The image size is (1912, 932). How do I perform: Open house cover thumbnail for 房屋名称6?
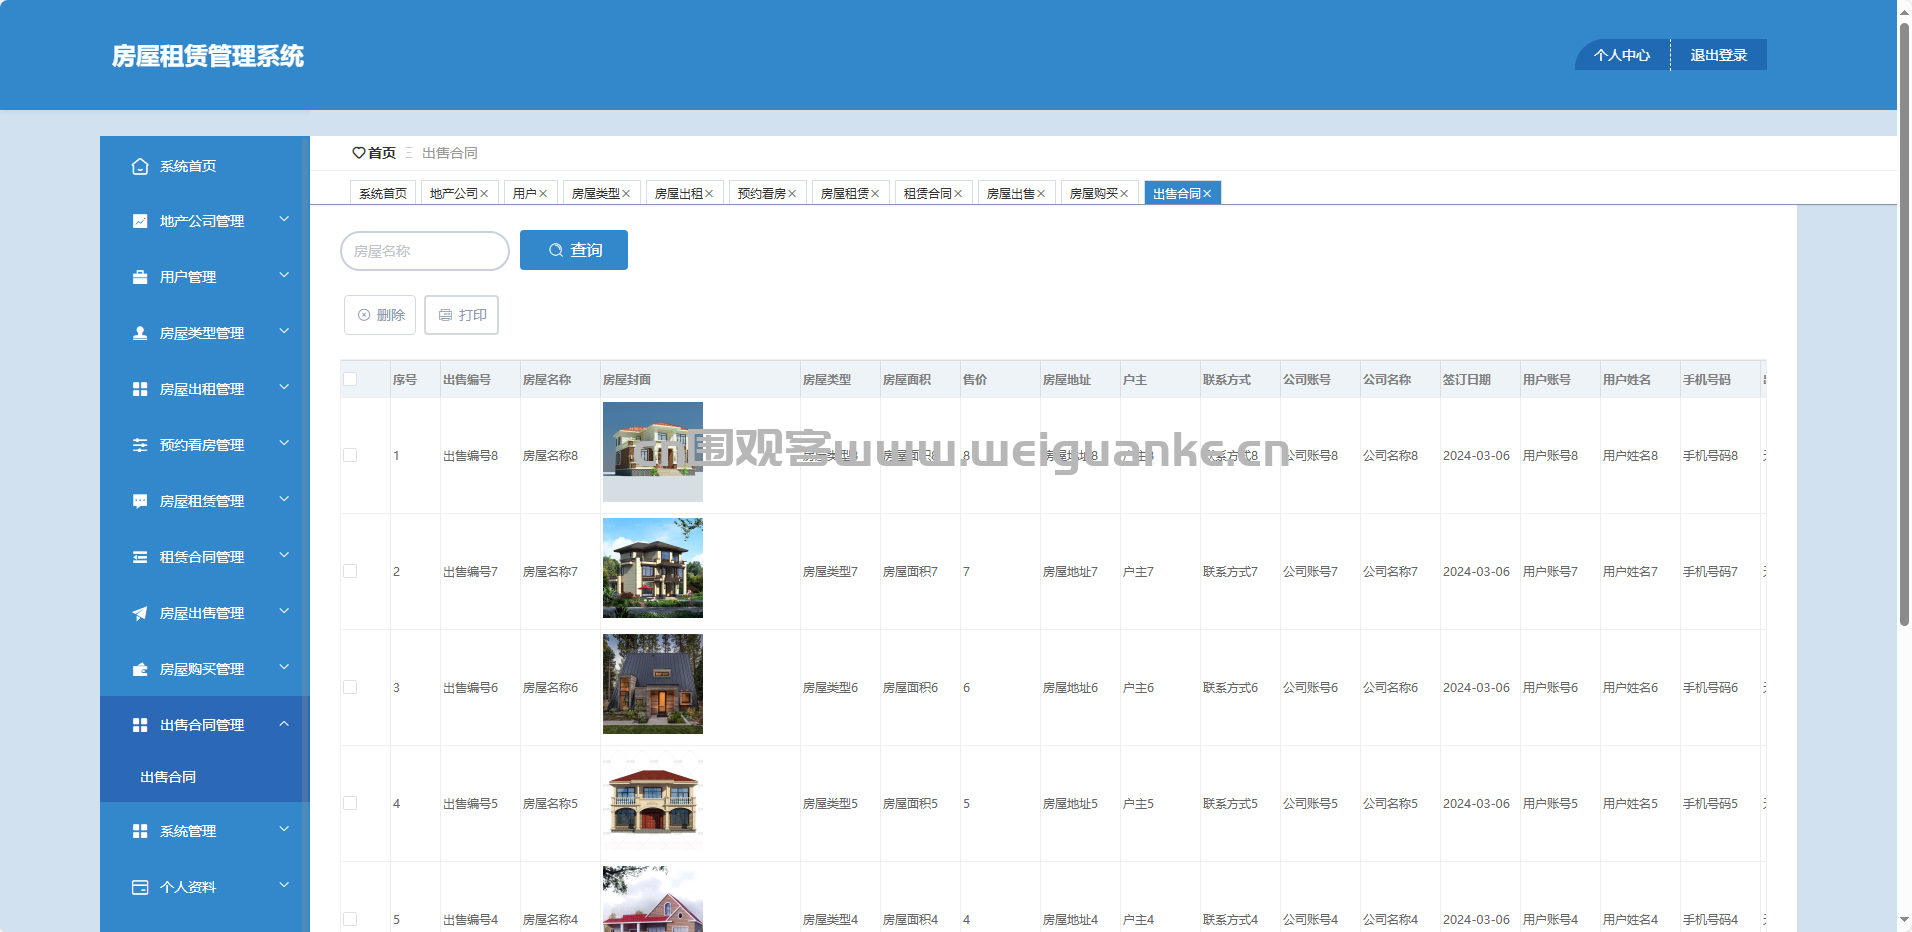(x=653, y=684)
